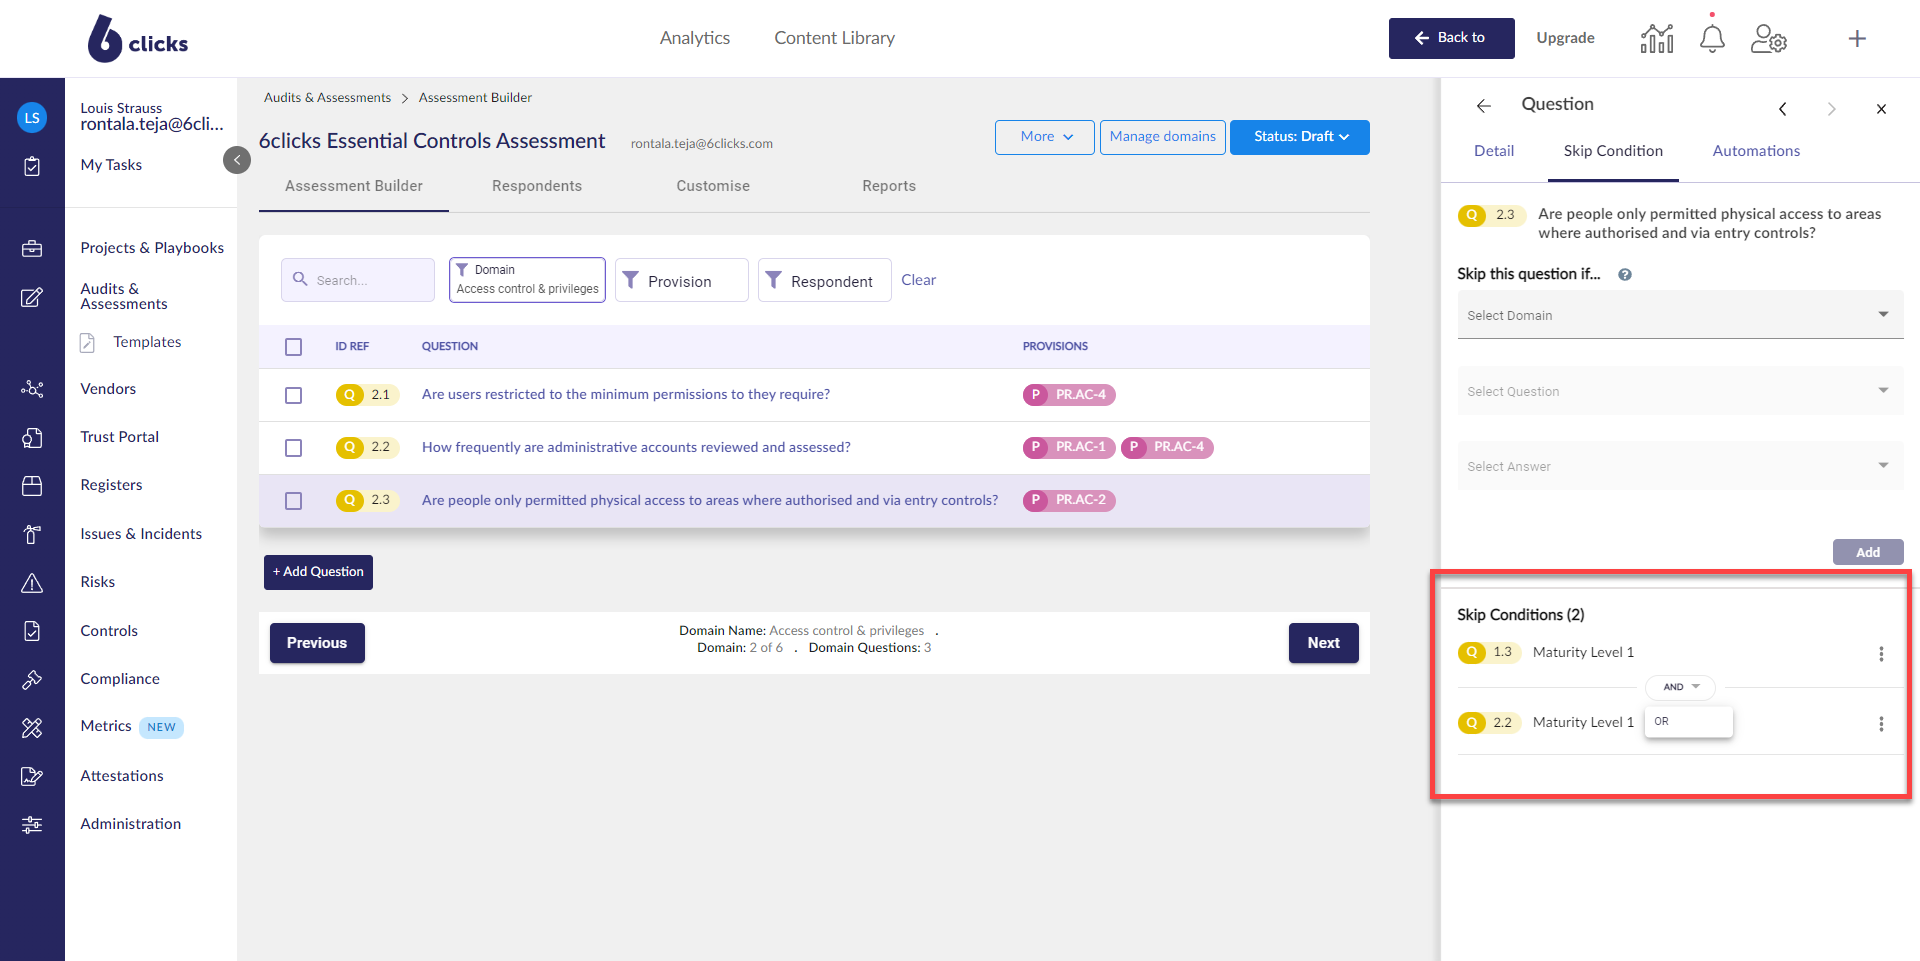Click the Previous button
The width and height of the screenshot is (1920, 961).
tap(317, 643)
